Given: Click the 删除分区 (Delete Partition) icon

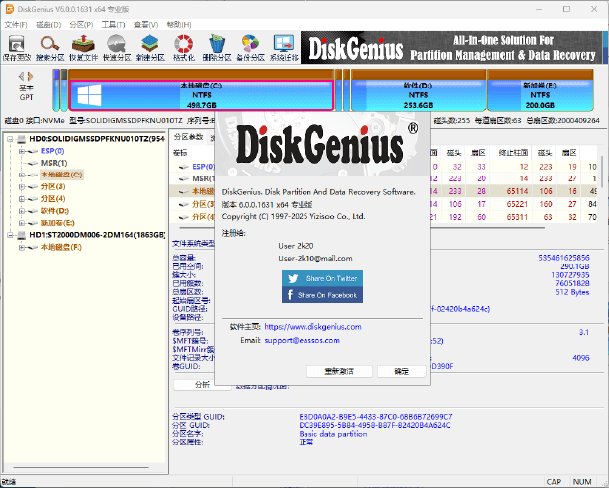Looking at the screenshot, I should [x=216, y=47].
